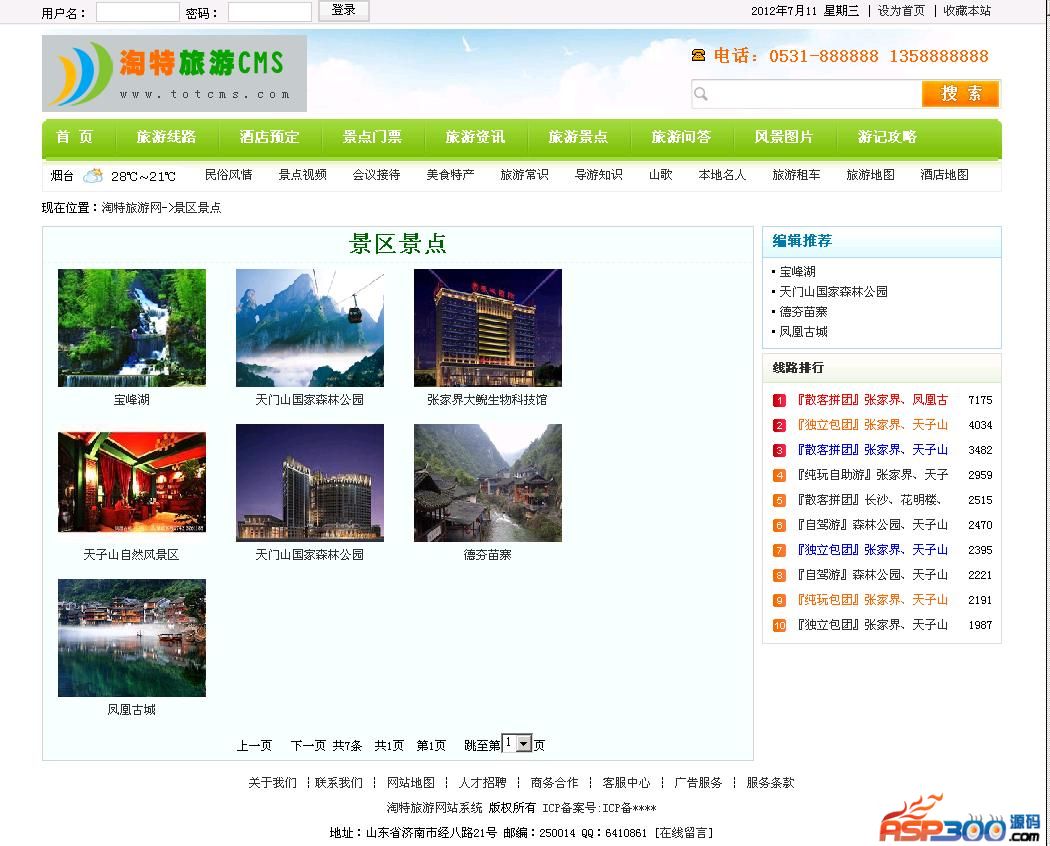Click the number 1 ranking badge
Image resolution: width=1050 pixels, height=846 pixels.
779,400
